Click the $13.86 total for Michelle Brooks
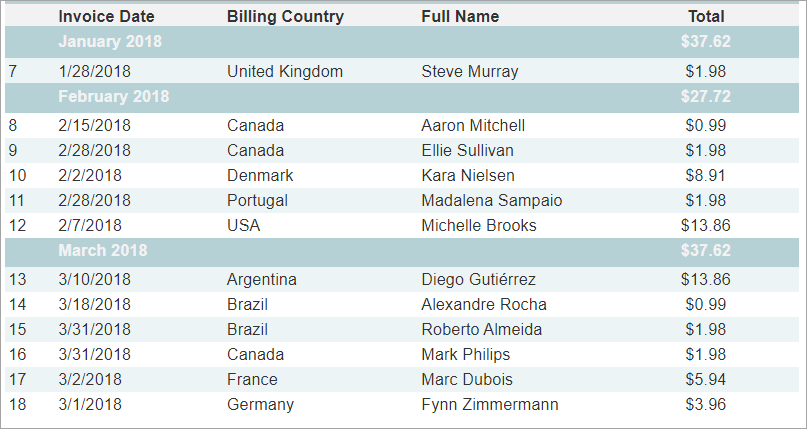Screen dimensions: 807x429 [706, 225]
